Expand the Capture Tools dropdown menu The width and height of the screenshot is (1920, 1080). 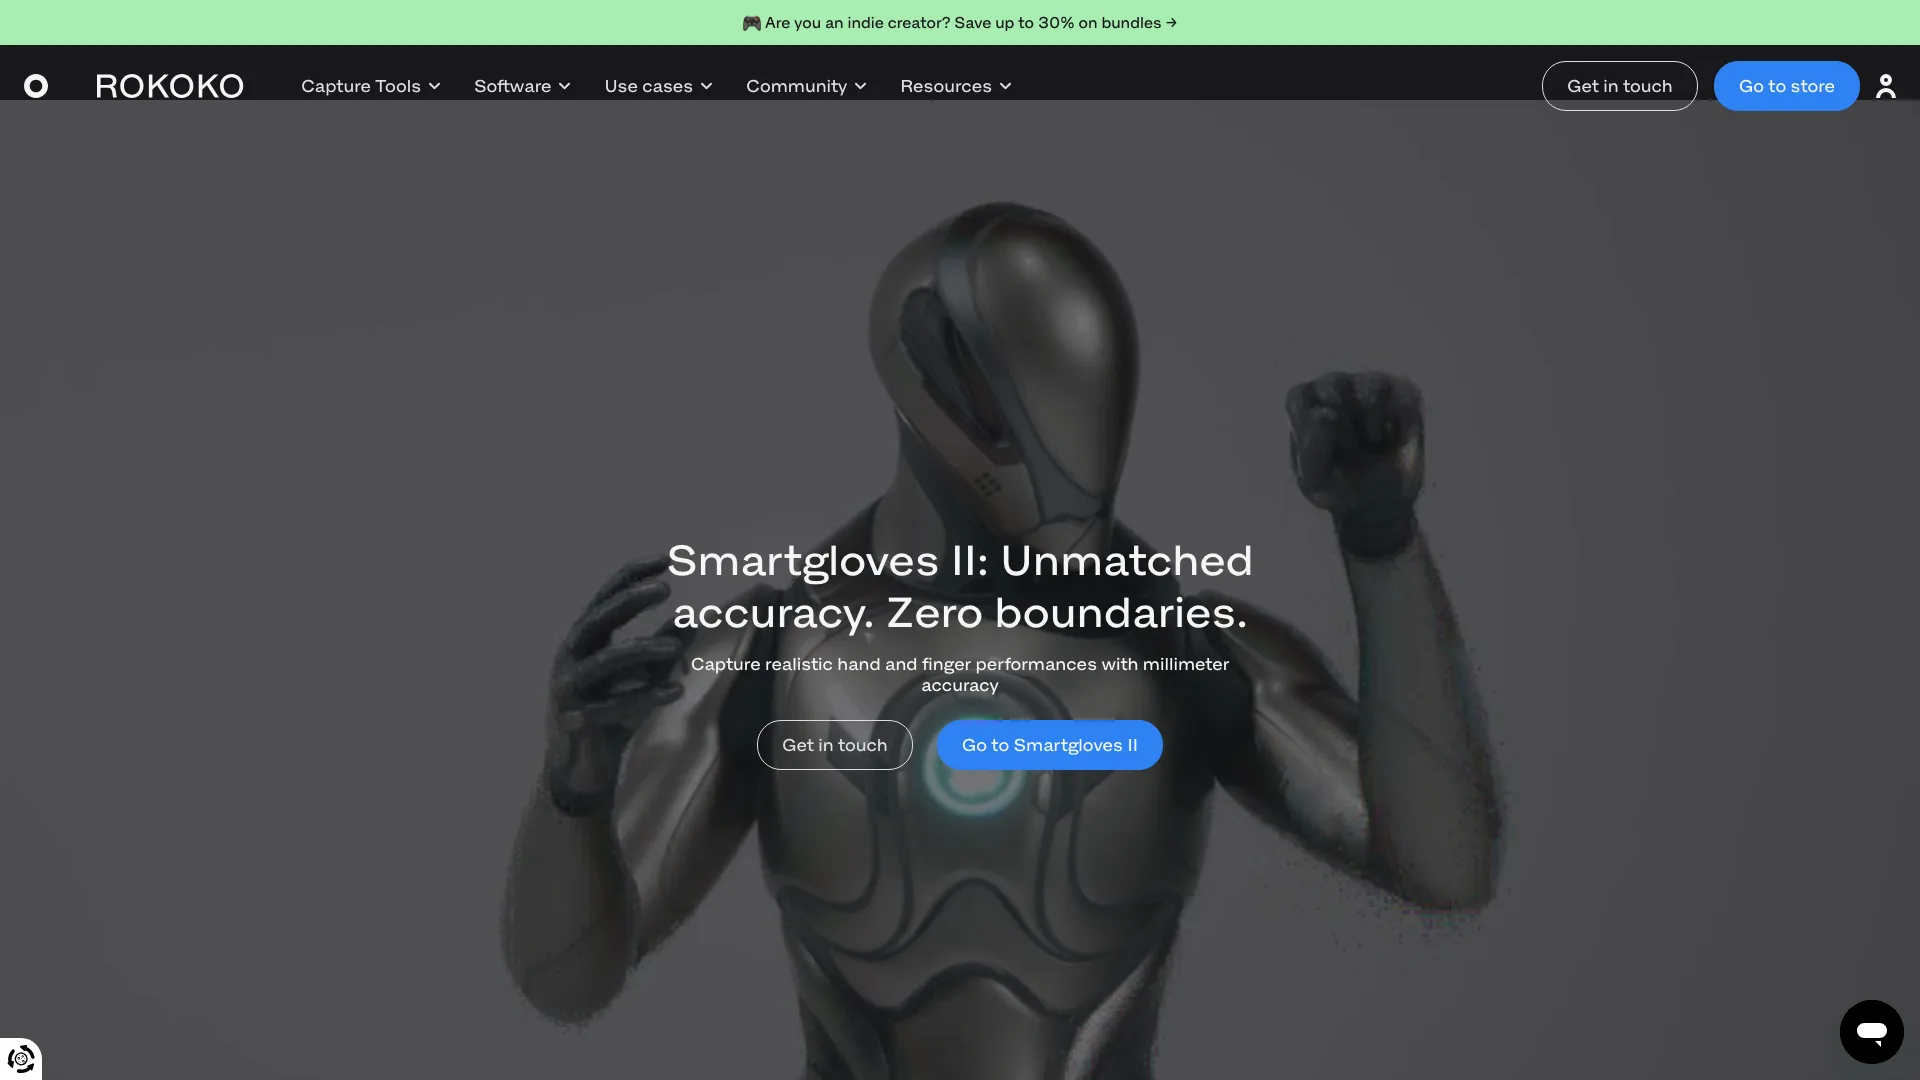click(371, 86)
